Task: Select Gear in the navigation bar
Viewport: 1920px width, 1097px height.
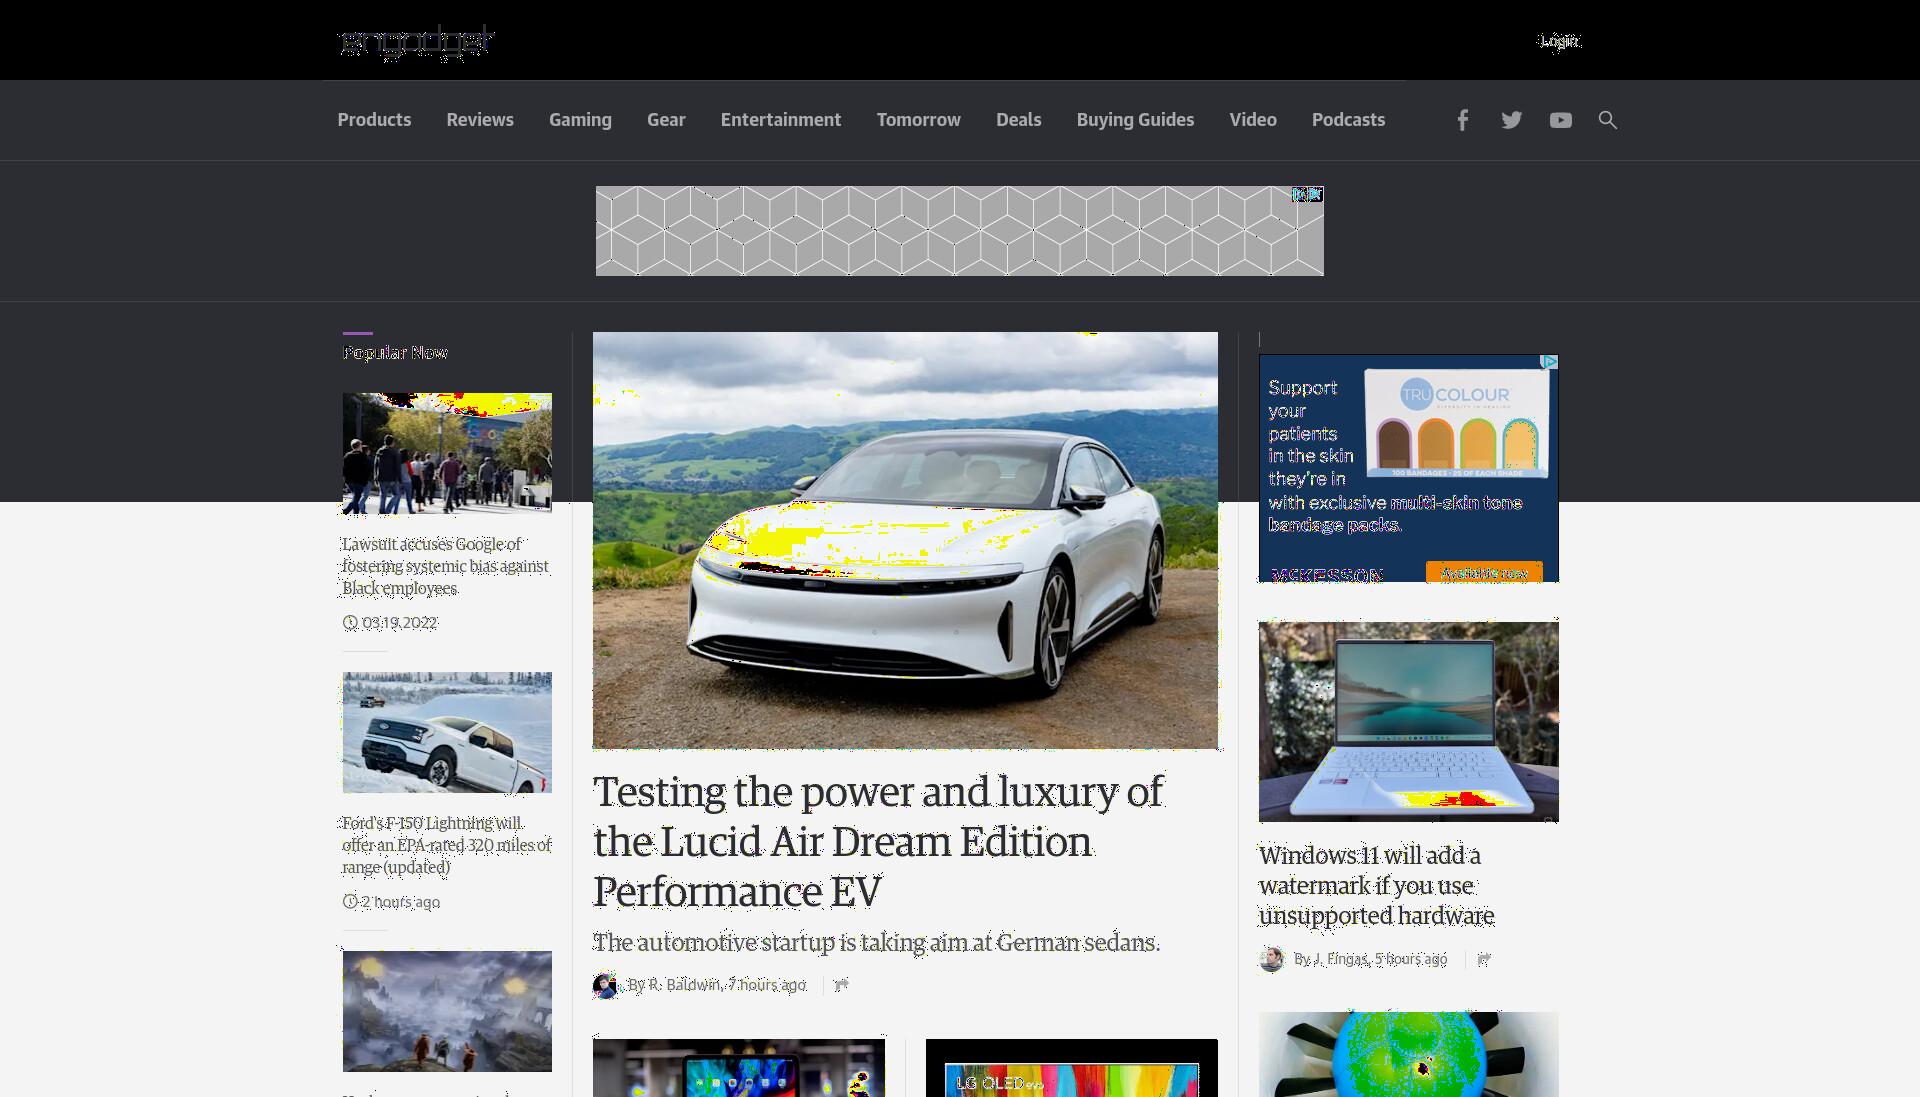Action: tap(666, 120)
